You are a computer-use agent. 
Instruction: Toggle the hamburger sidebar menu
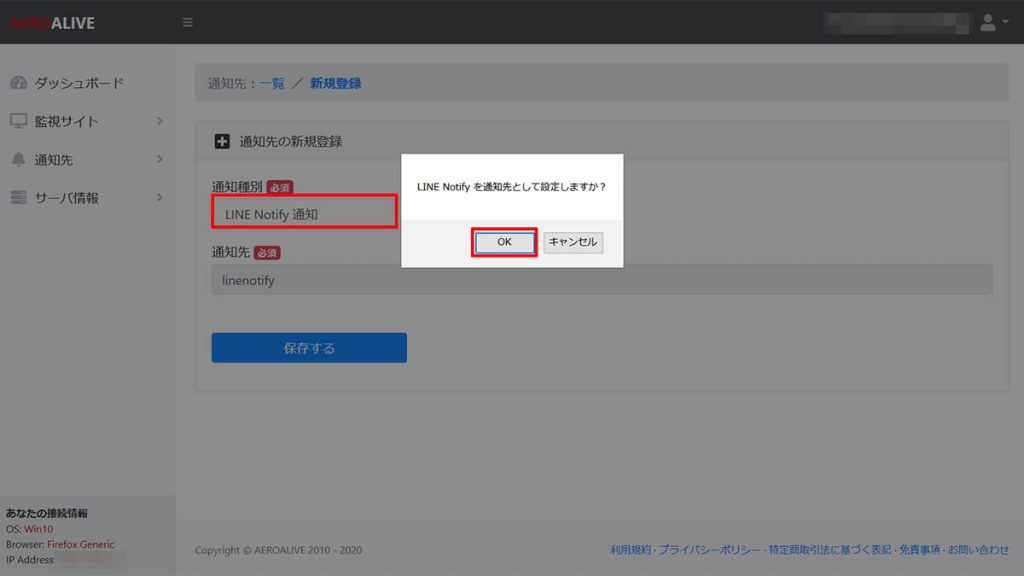coord(187,22)
